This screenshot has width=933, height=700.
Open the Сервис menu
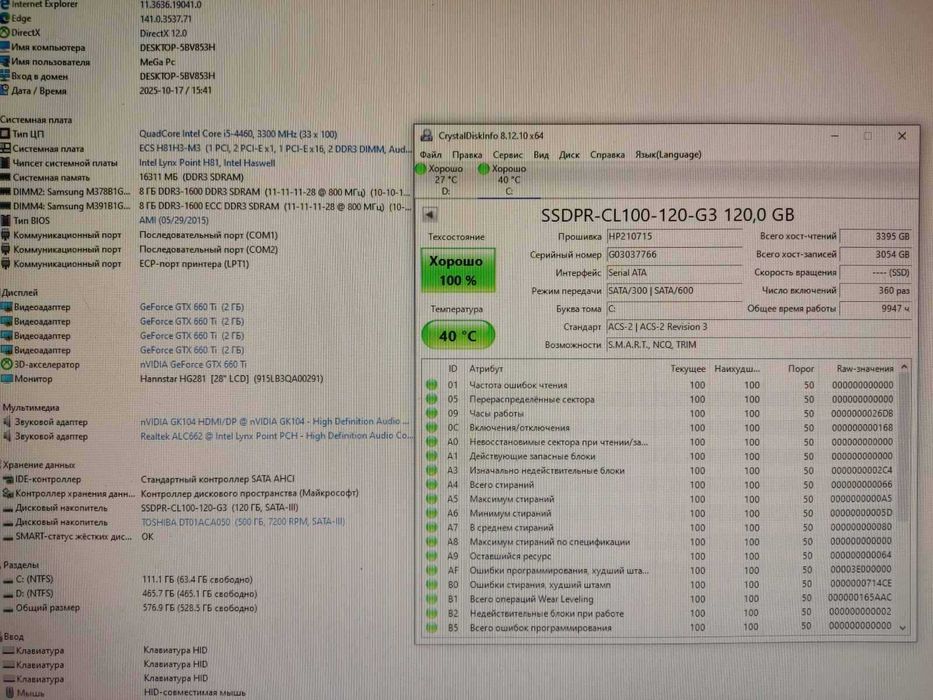(508, 154)
